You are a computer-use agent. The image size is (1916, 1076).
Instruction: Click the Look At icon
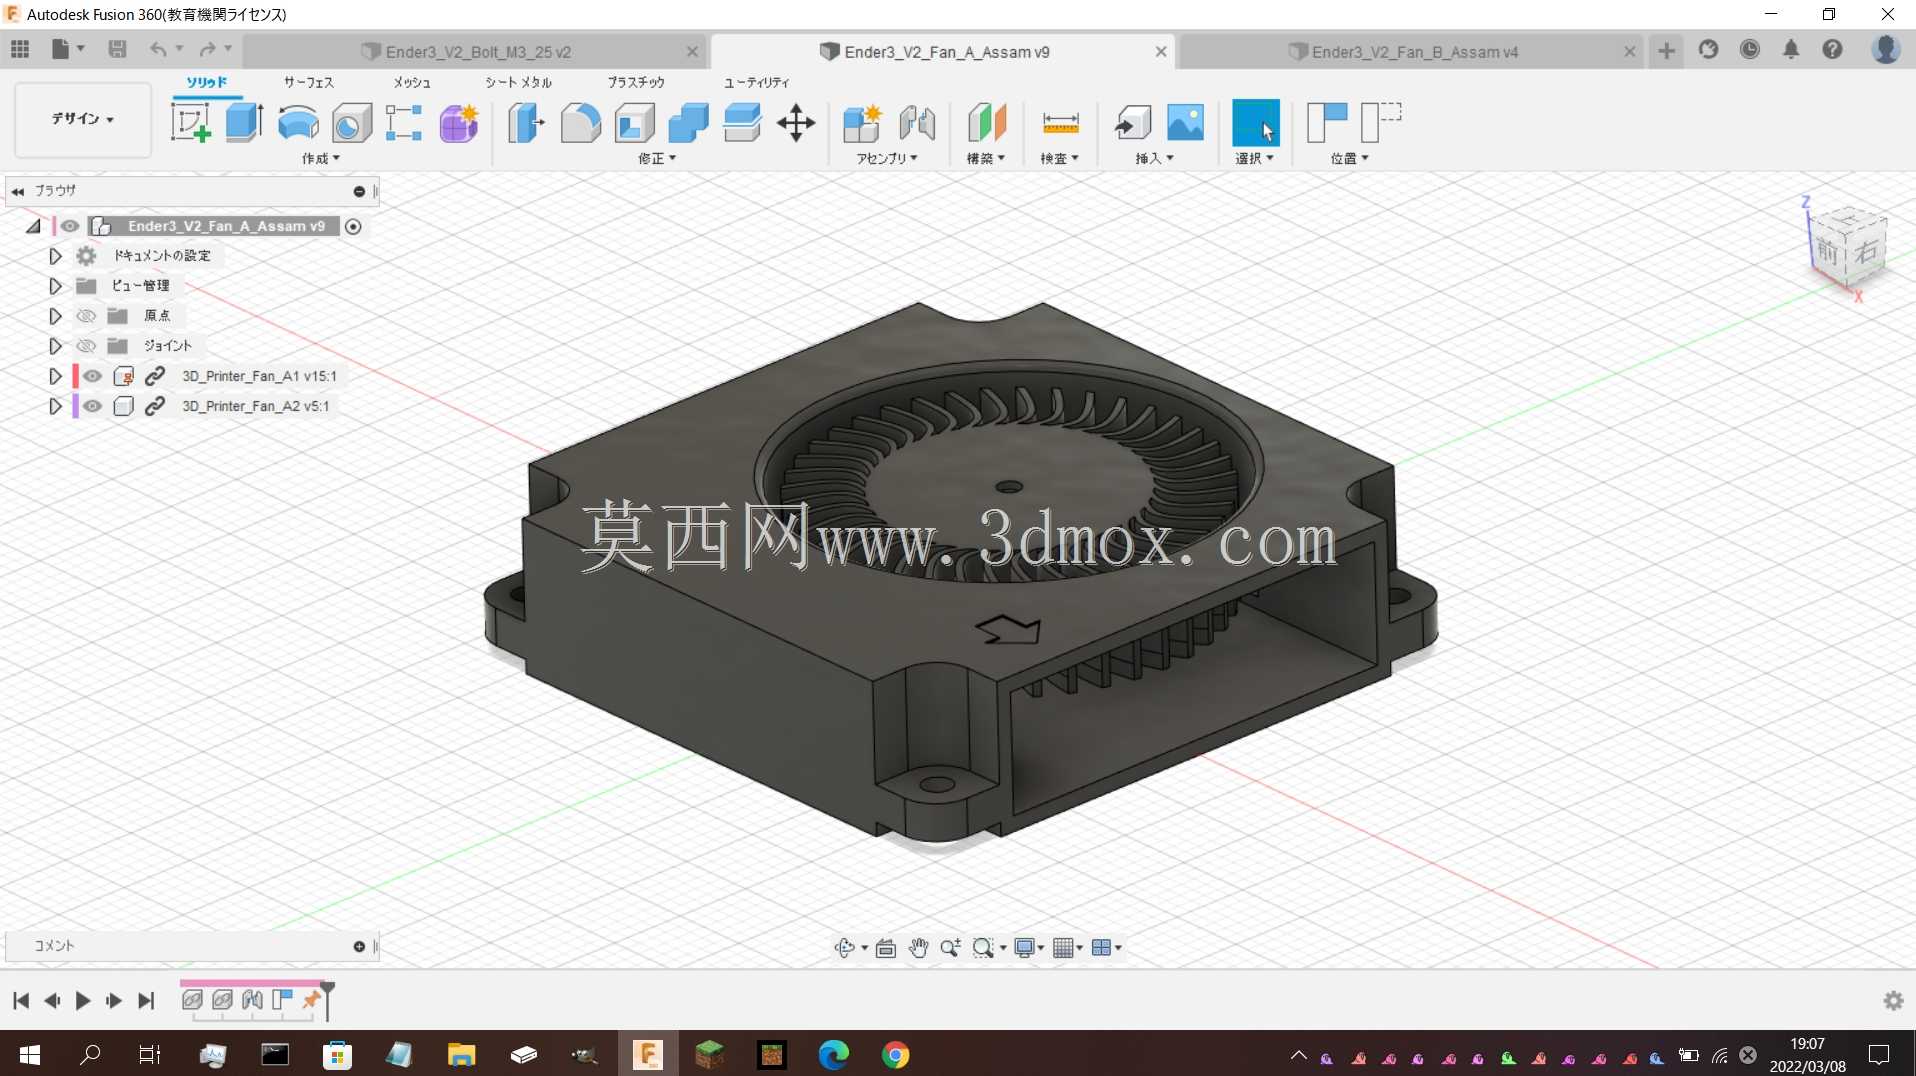pos(886,948)
